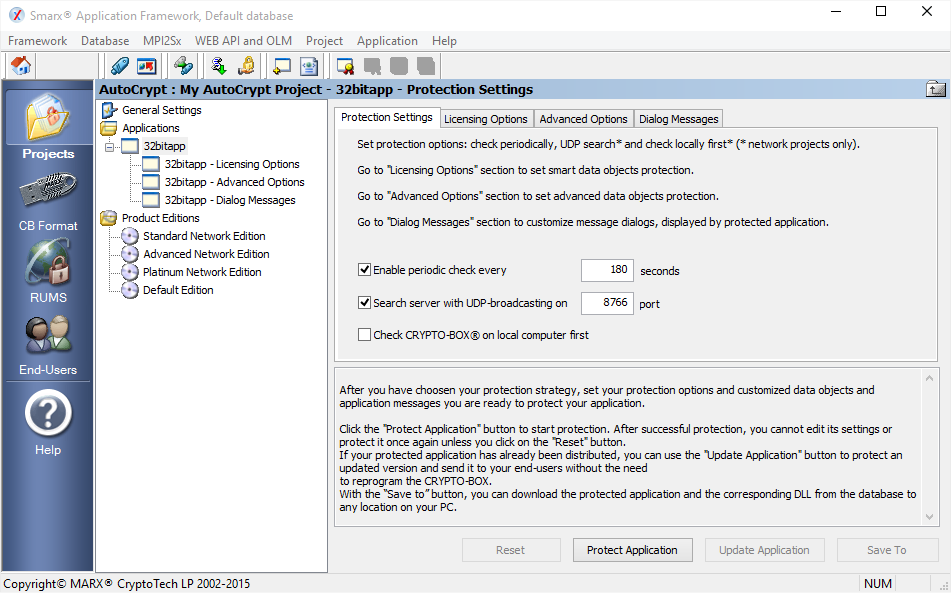
Task: Open the End-Users sidebar section
Action: [48, 345]
